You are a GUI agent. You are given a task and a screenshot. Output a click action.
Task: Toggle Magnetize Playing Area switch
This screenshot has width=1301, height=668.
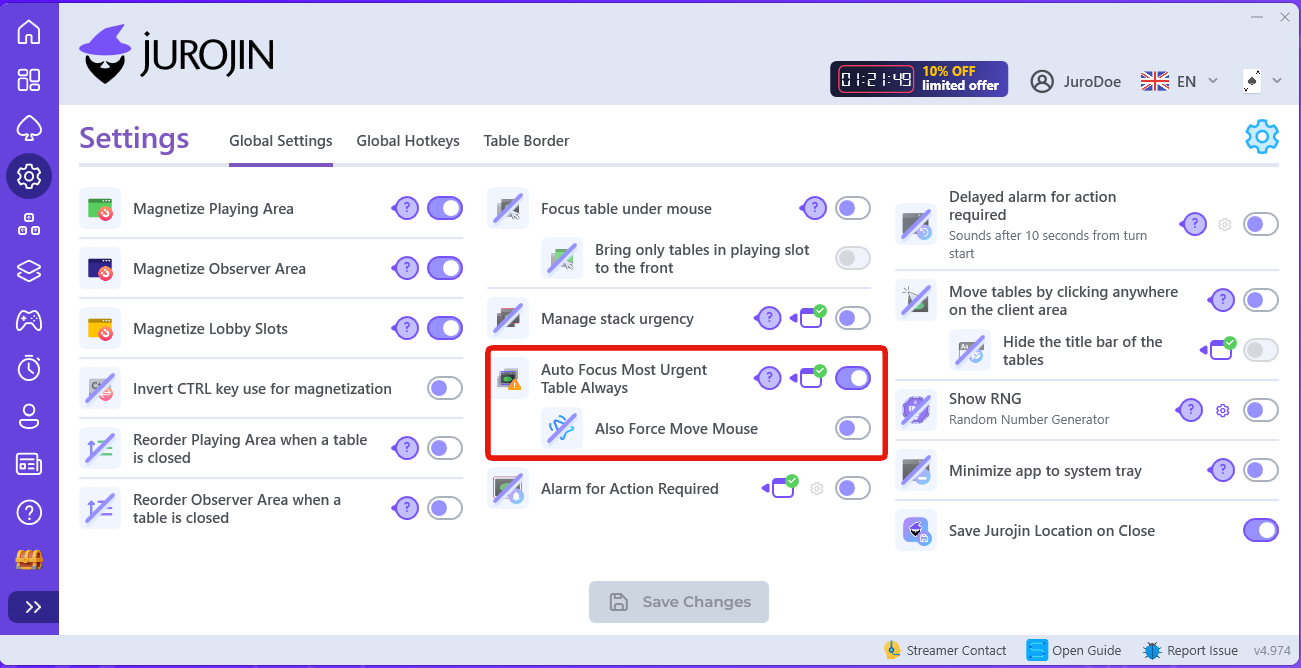[445, 208]
